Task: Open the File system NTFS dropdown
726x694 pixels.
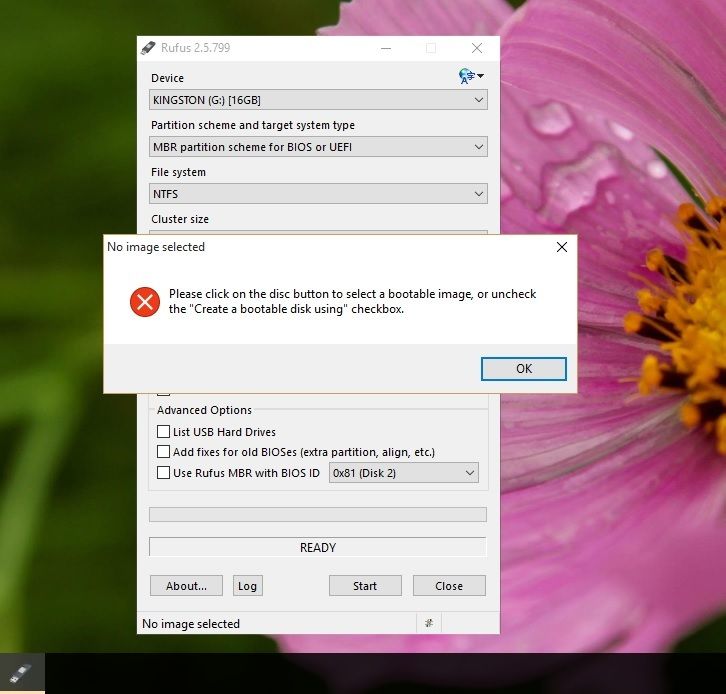Action: click(x=318, y=194)
